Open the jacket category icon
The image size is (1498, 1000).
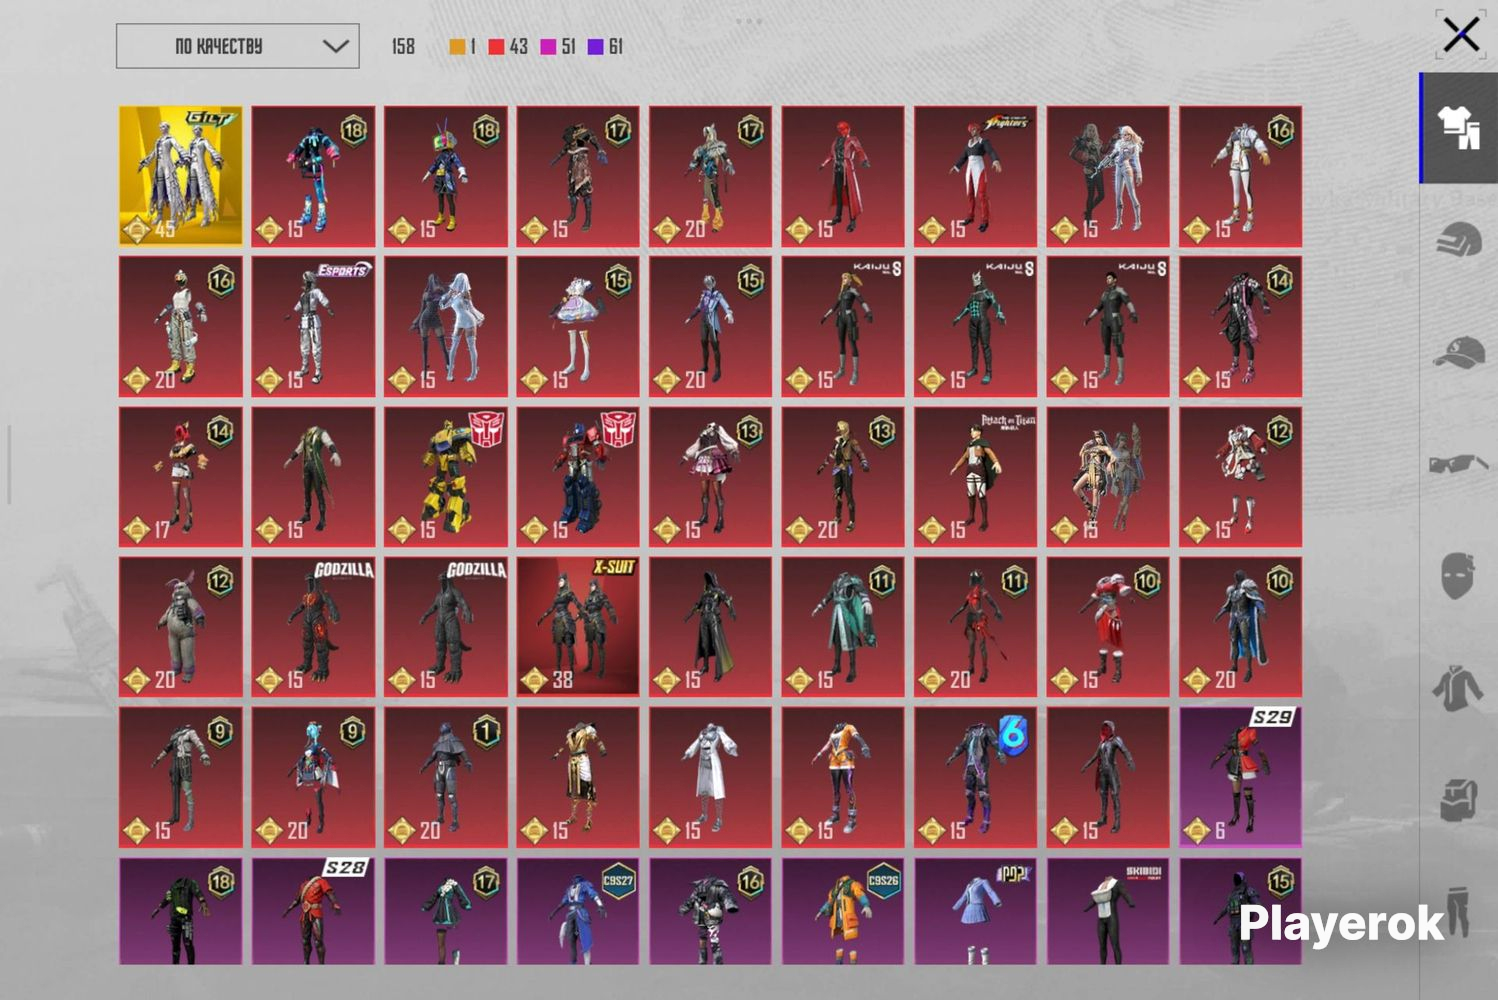[1458, 688]
